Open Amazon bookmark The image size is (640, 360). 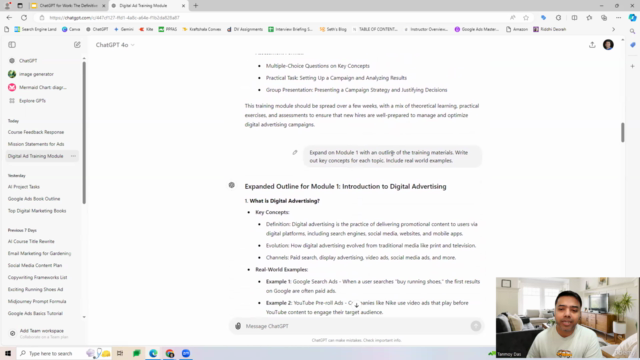click(x=517, y=29)
